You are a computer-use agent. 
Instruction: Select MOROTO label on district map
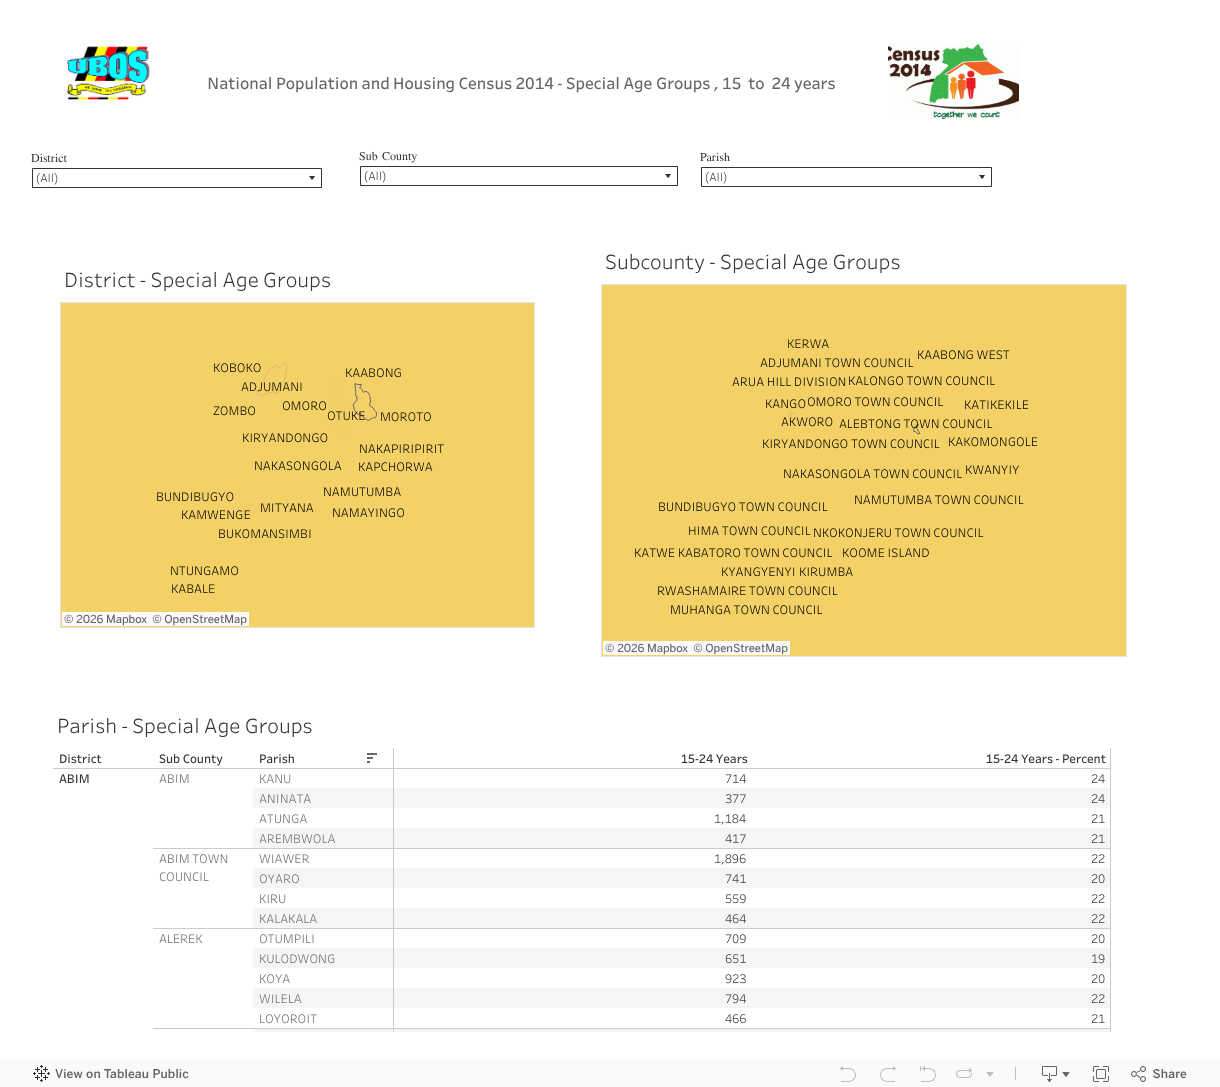[x=406, y=417]
